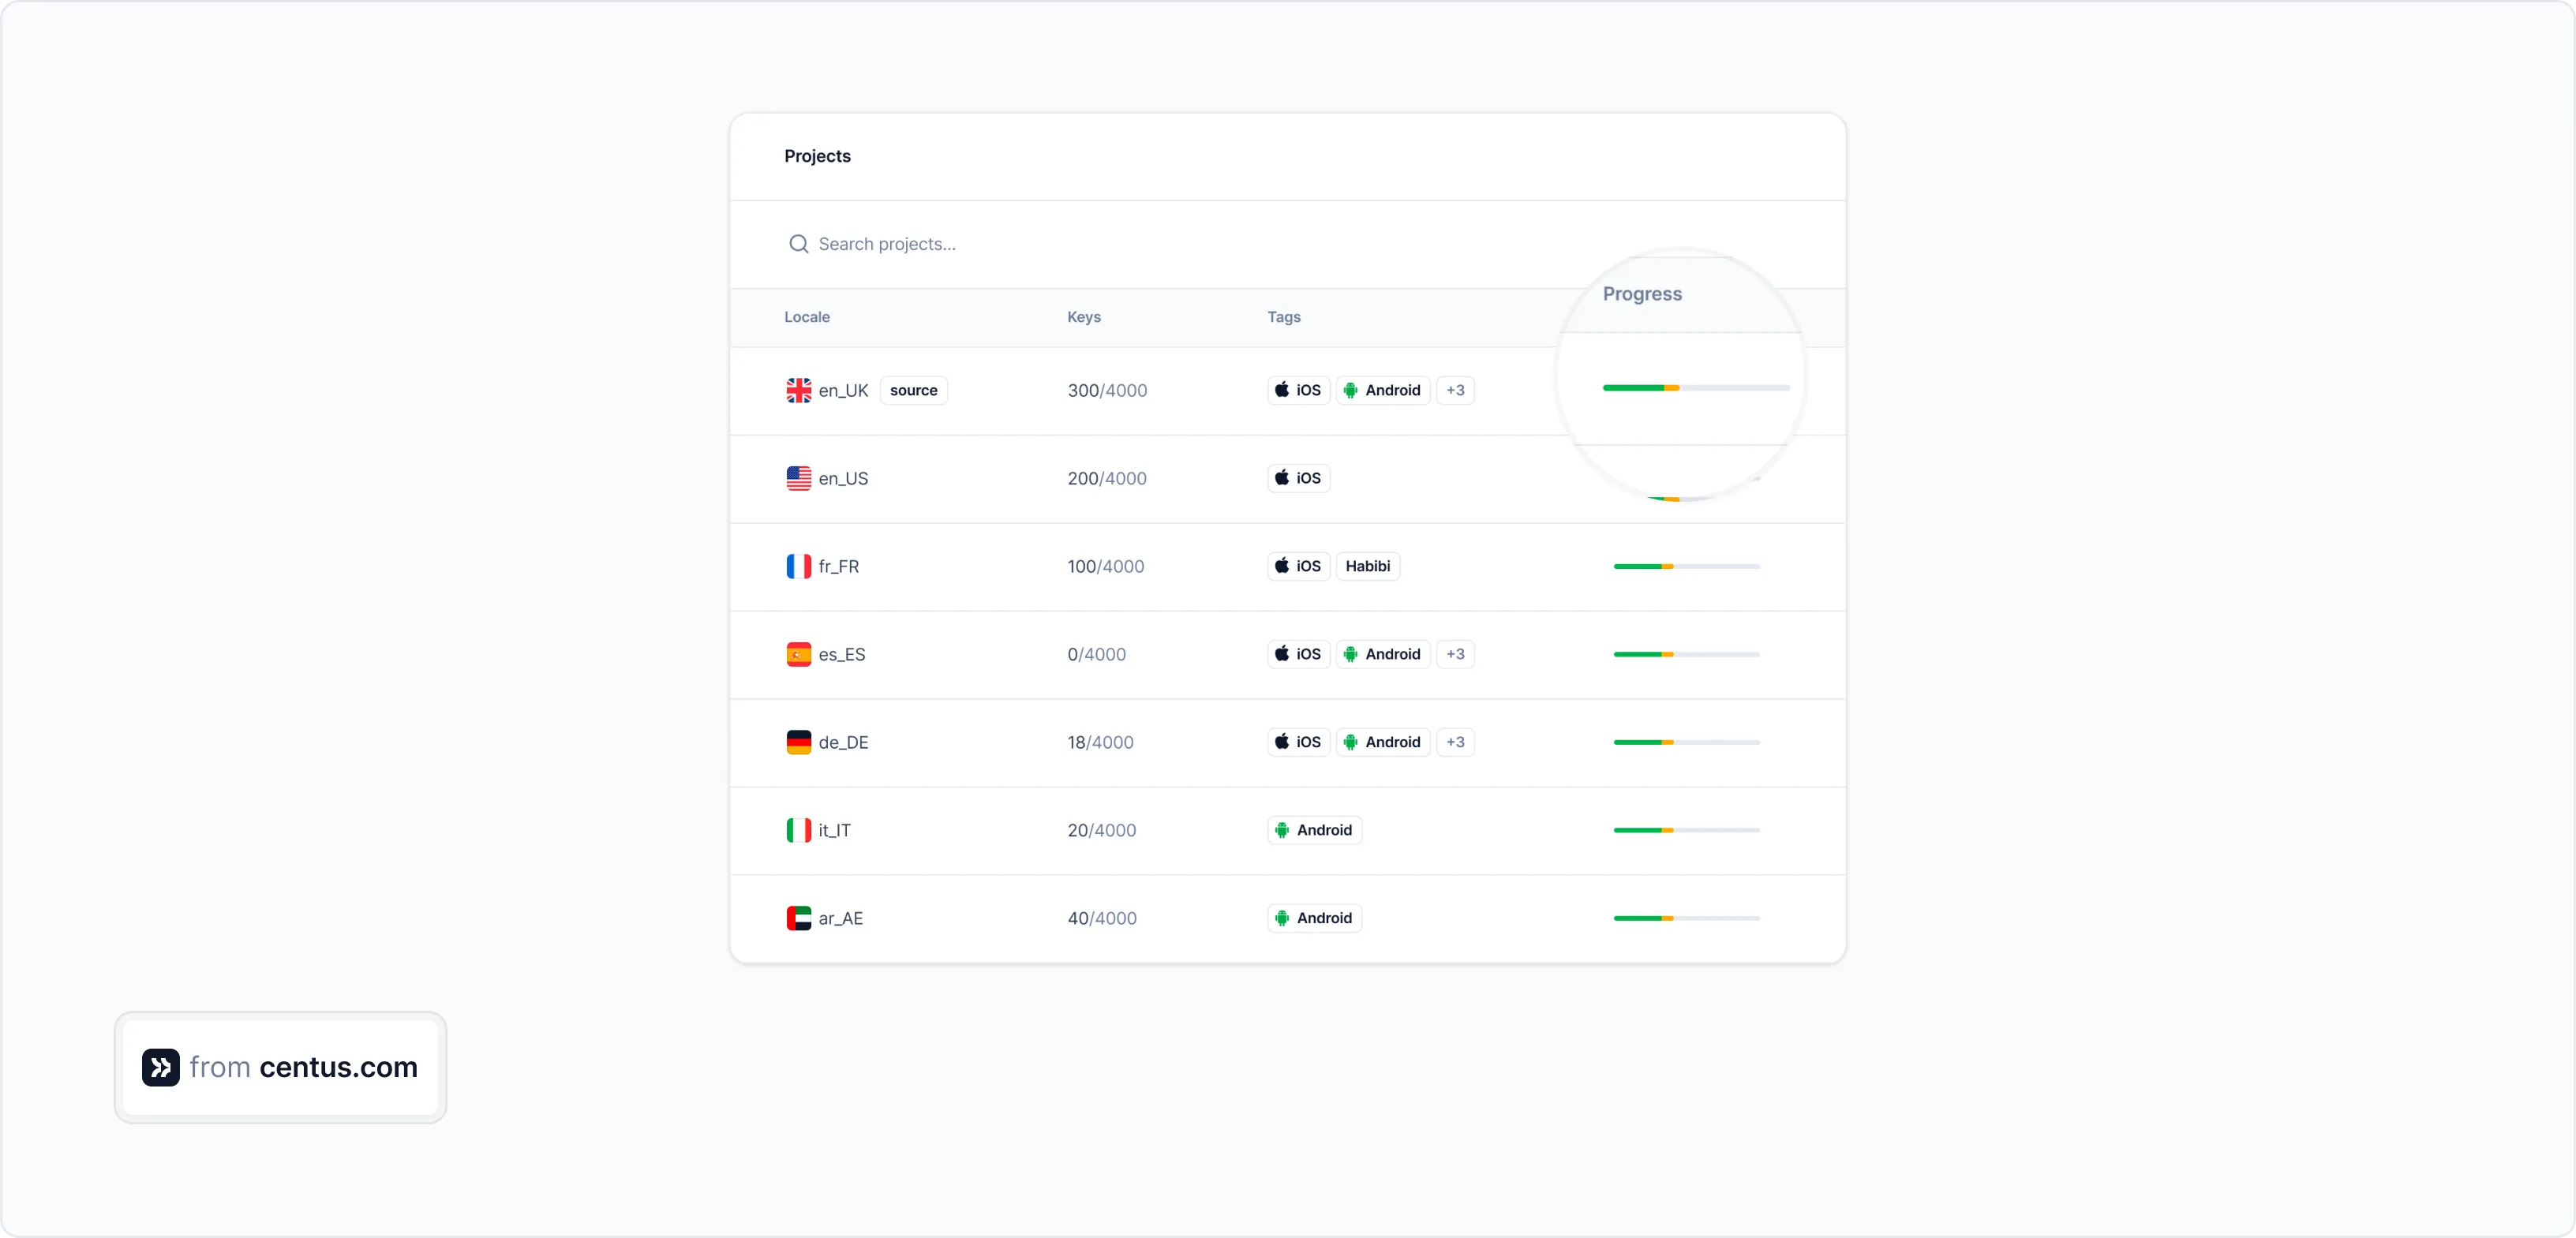Click the Italian flag beside it_IT
Screen dimensions: 2576x1238
tap(799, 830)
